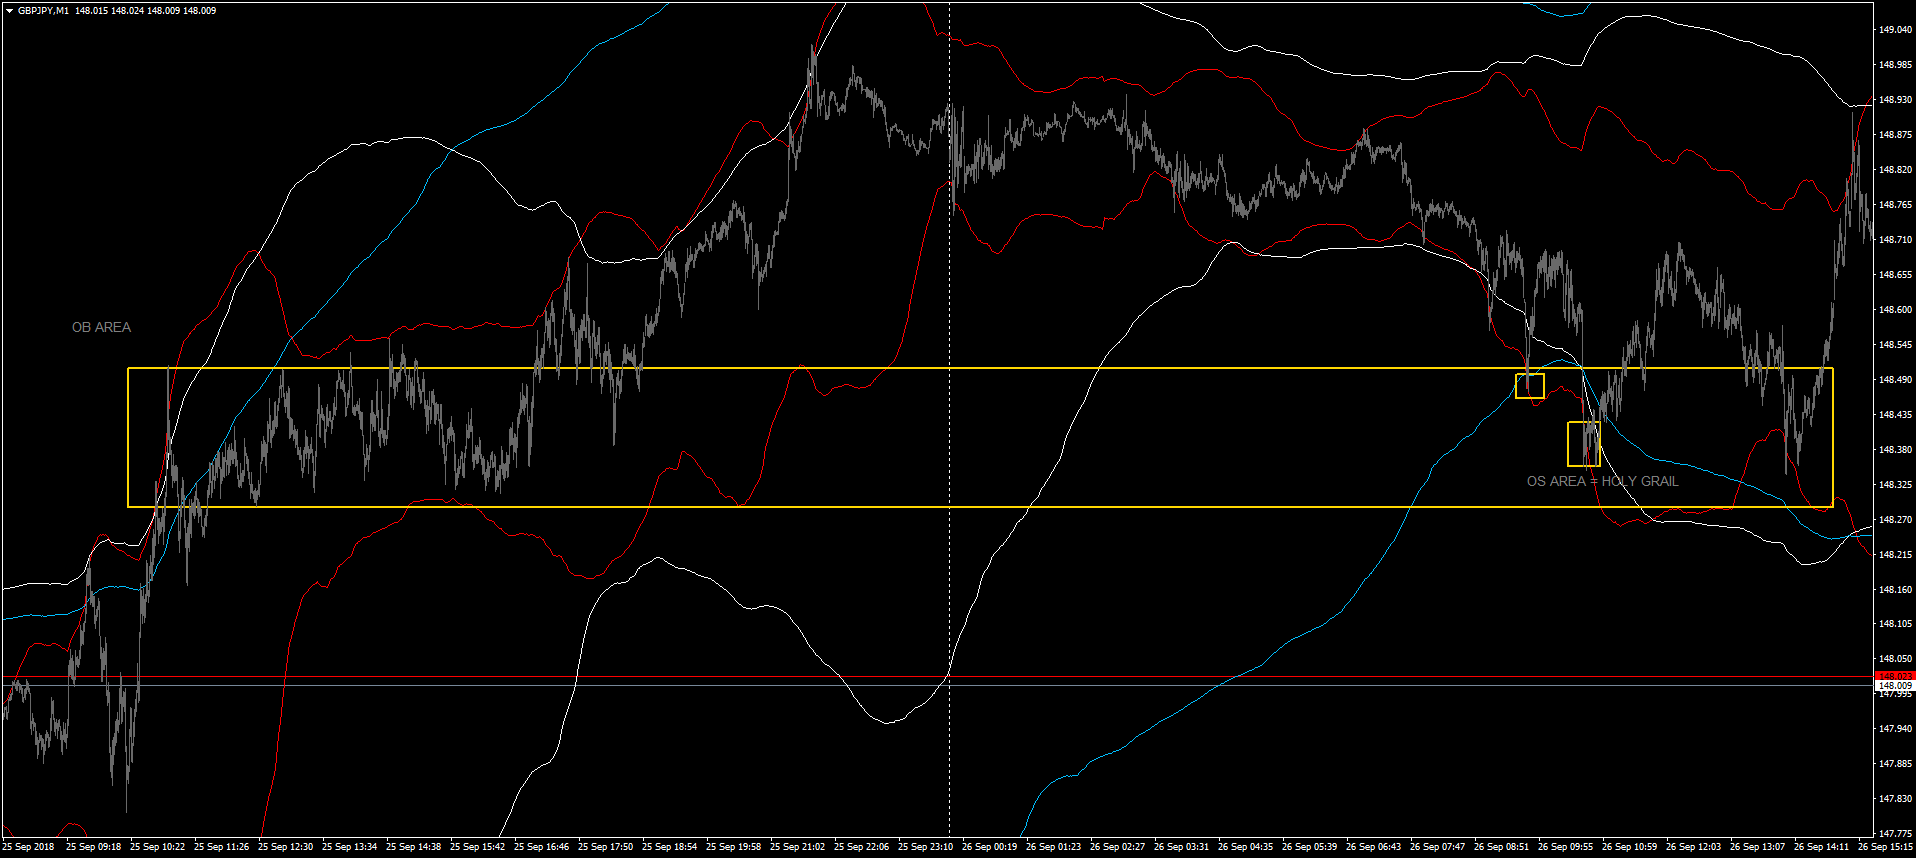Click the "25 Sep 13:34" time axis label
The width and height of the screenshot is (1916, 858).
point(349,847)
